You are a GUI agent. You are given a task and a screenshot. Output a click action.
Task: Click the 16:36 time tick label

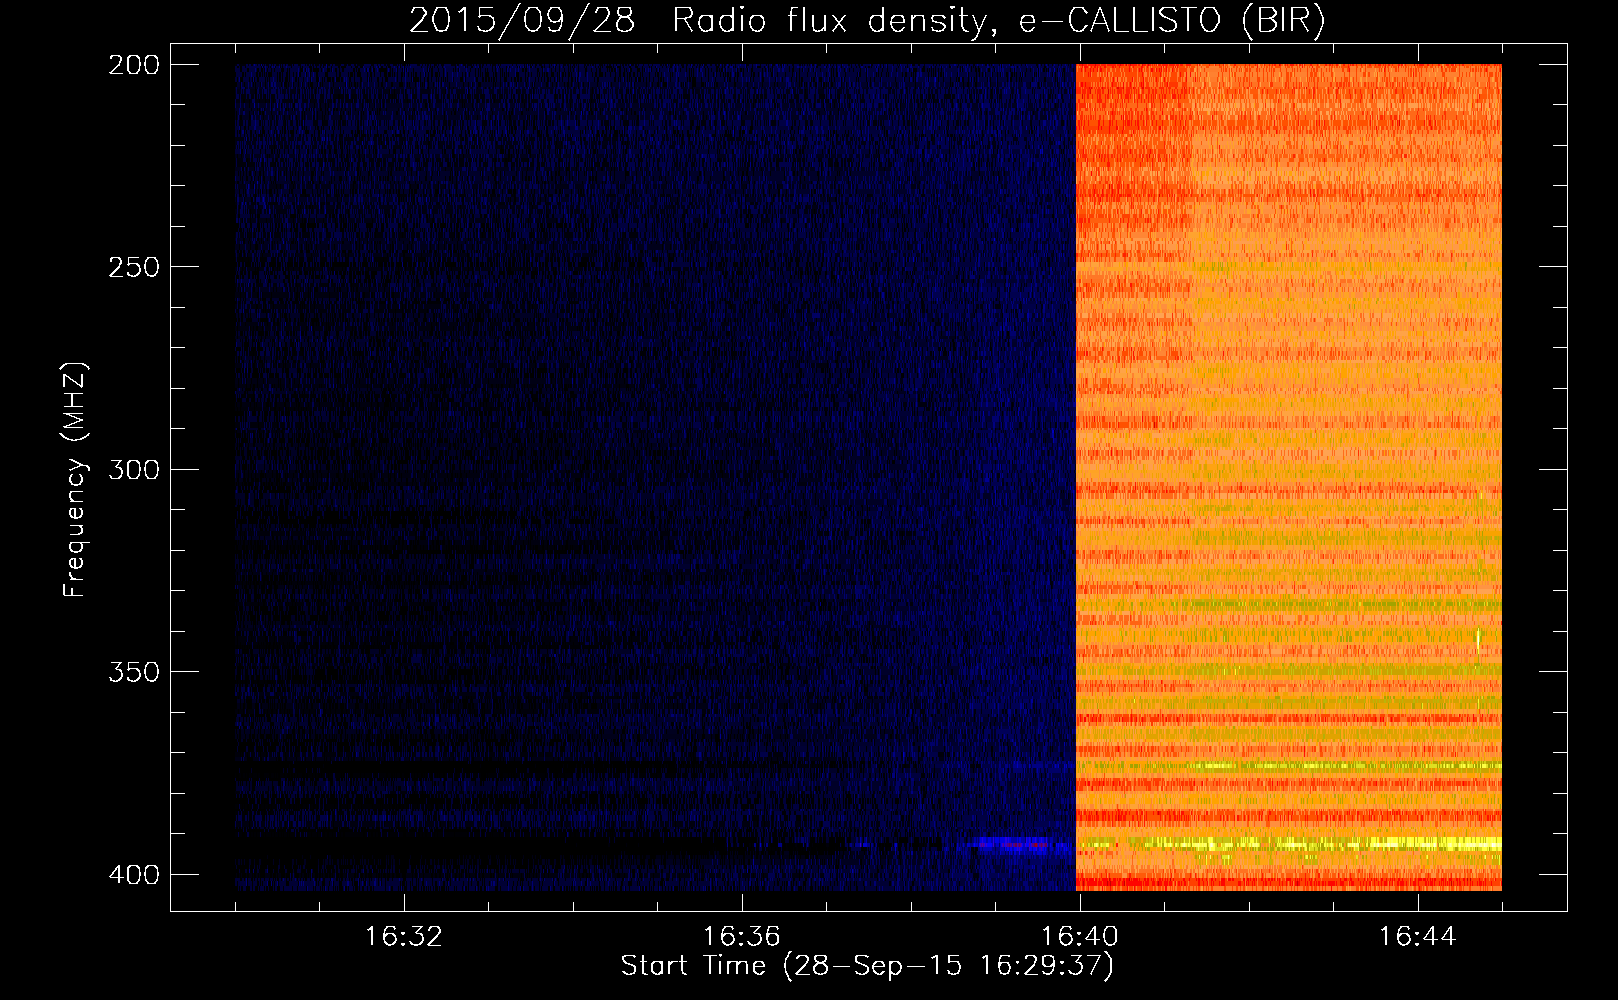pos(742,937)
